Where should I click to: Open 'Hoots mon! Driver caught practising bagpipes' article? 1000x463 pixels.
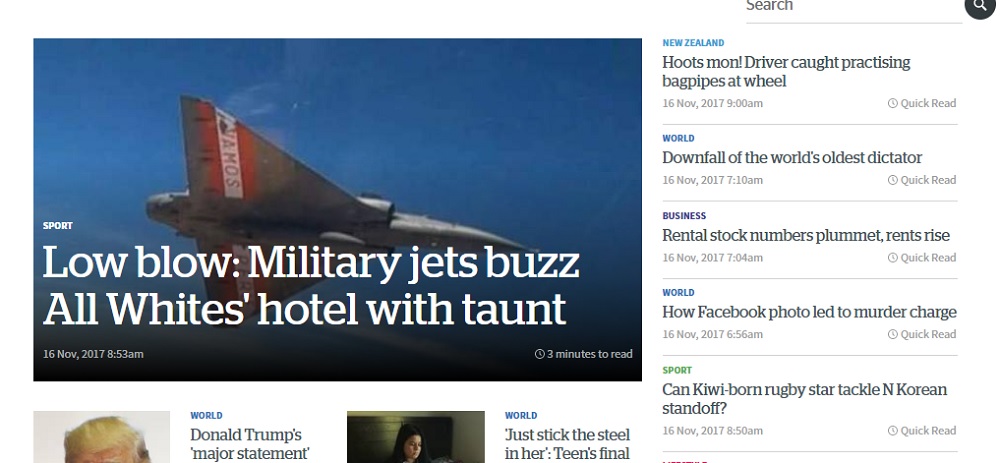(786, 71)
